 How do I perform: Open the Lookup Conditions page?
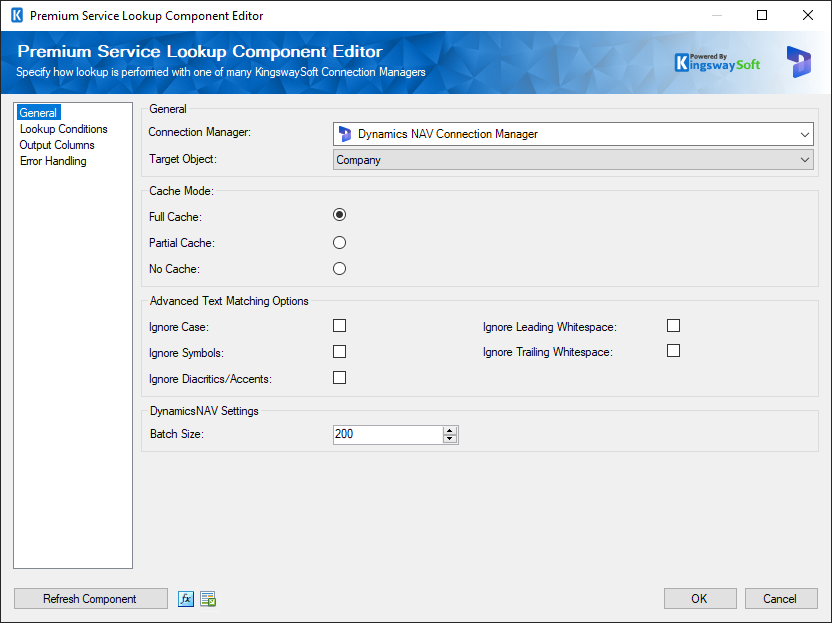point(64,129)
